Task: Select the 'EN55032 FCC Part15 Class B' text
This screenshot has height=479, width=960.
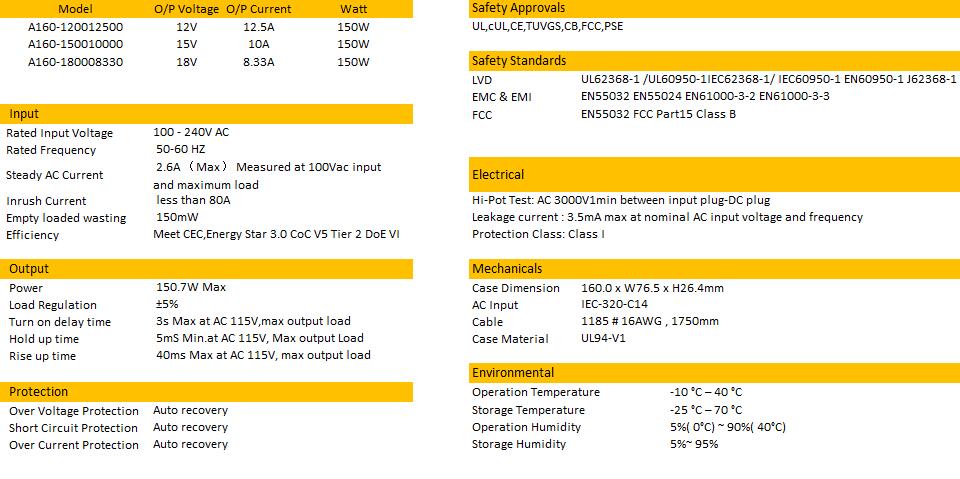Action: click(658, 114)
